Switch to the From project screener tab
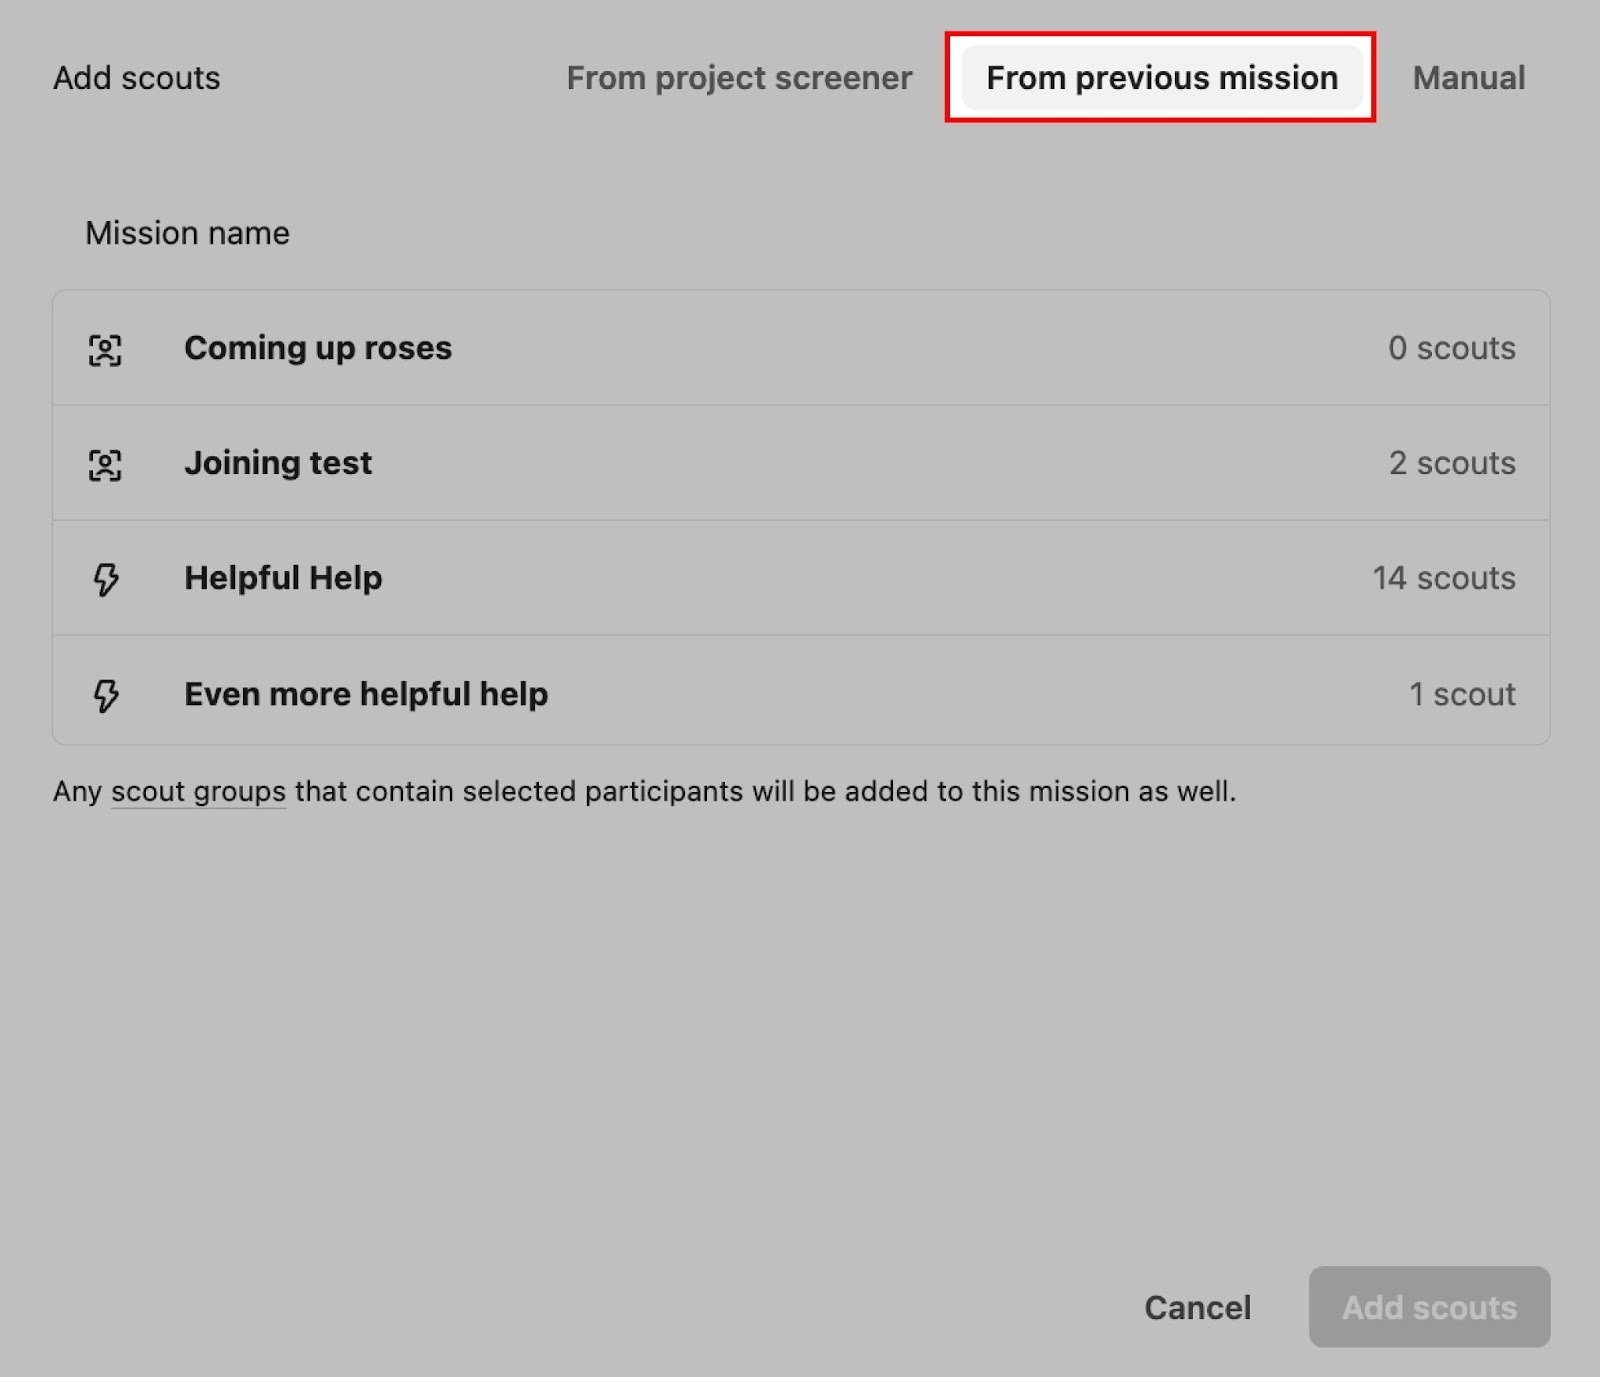1600x1377 pixels. [x=739, y=78]
